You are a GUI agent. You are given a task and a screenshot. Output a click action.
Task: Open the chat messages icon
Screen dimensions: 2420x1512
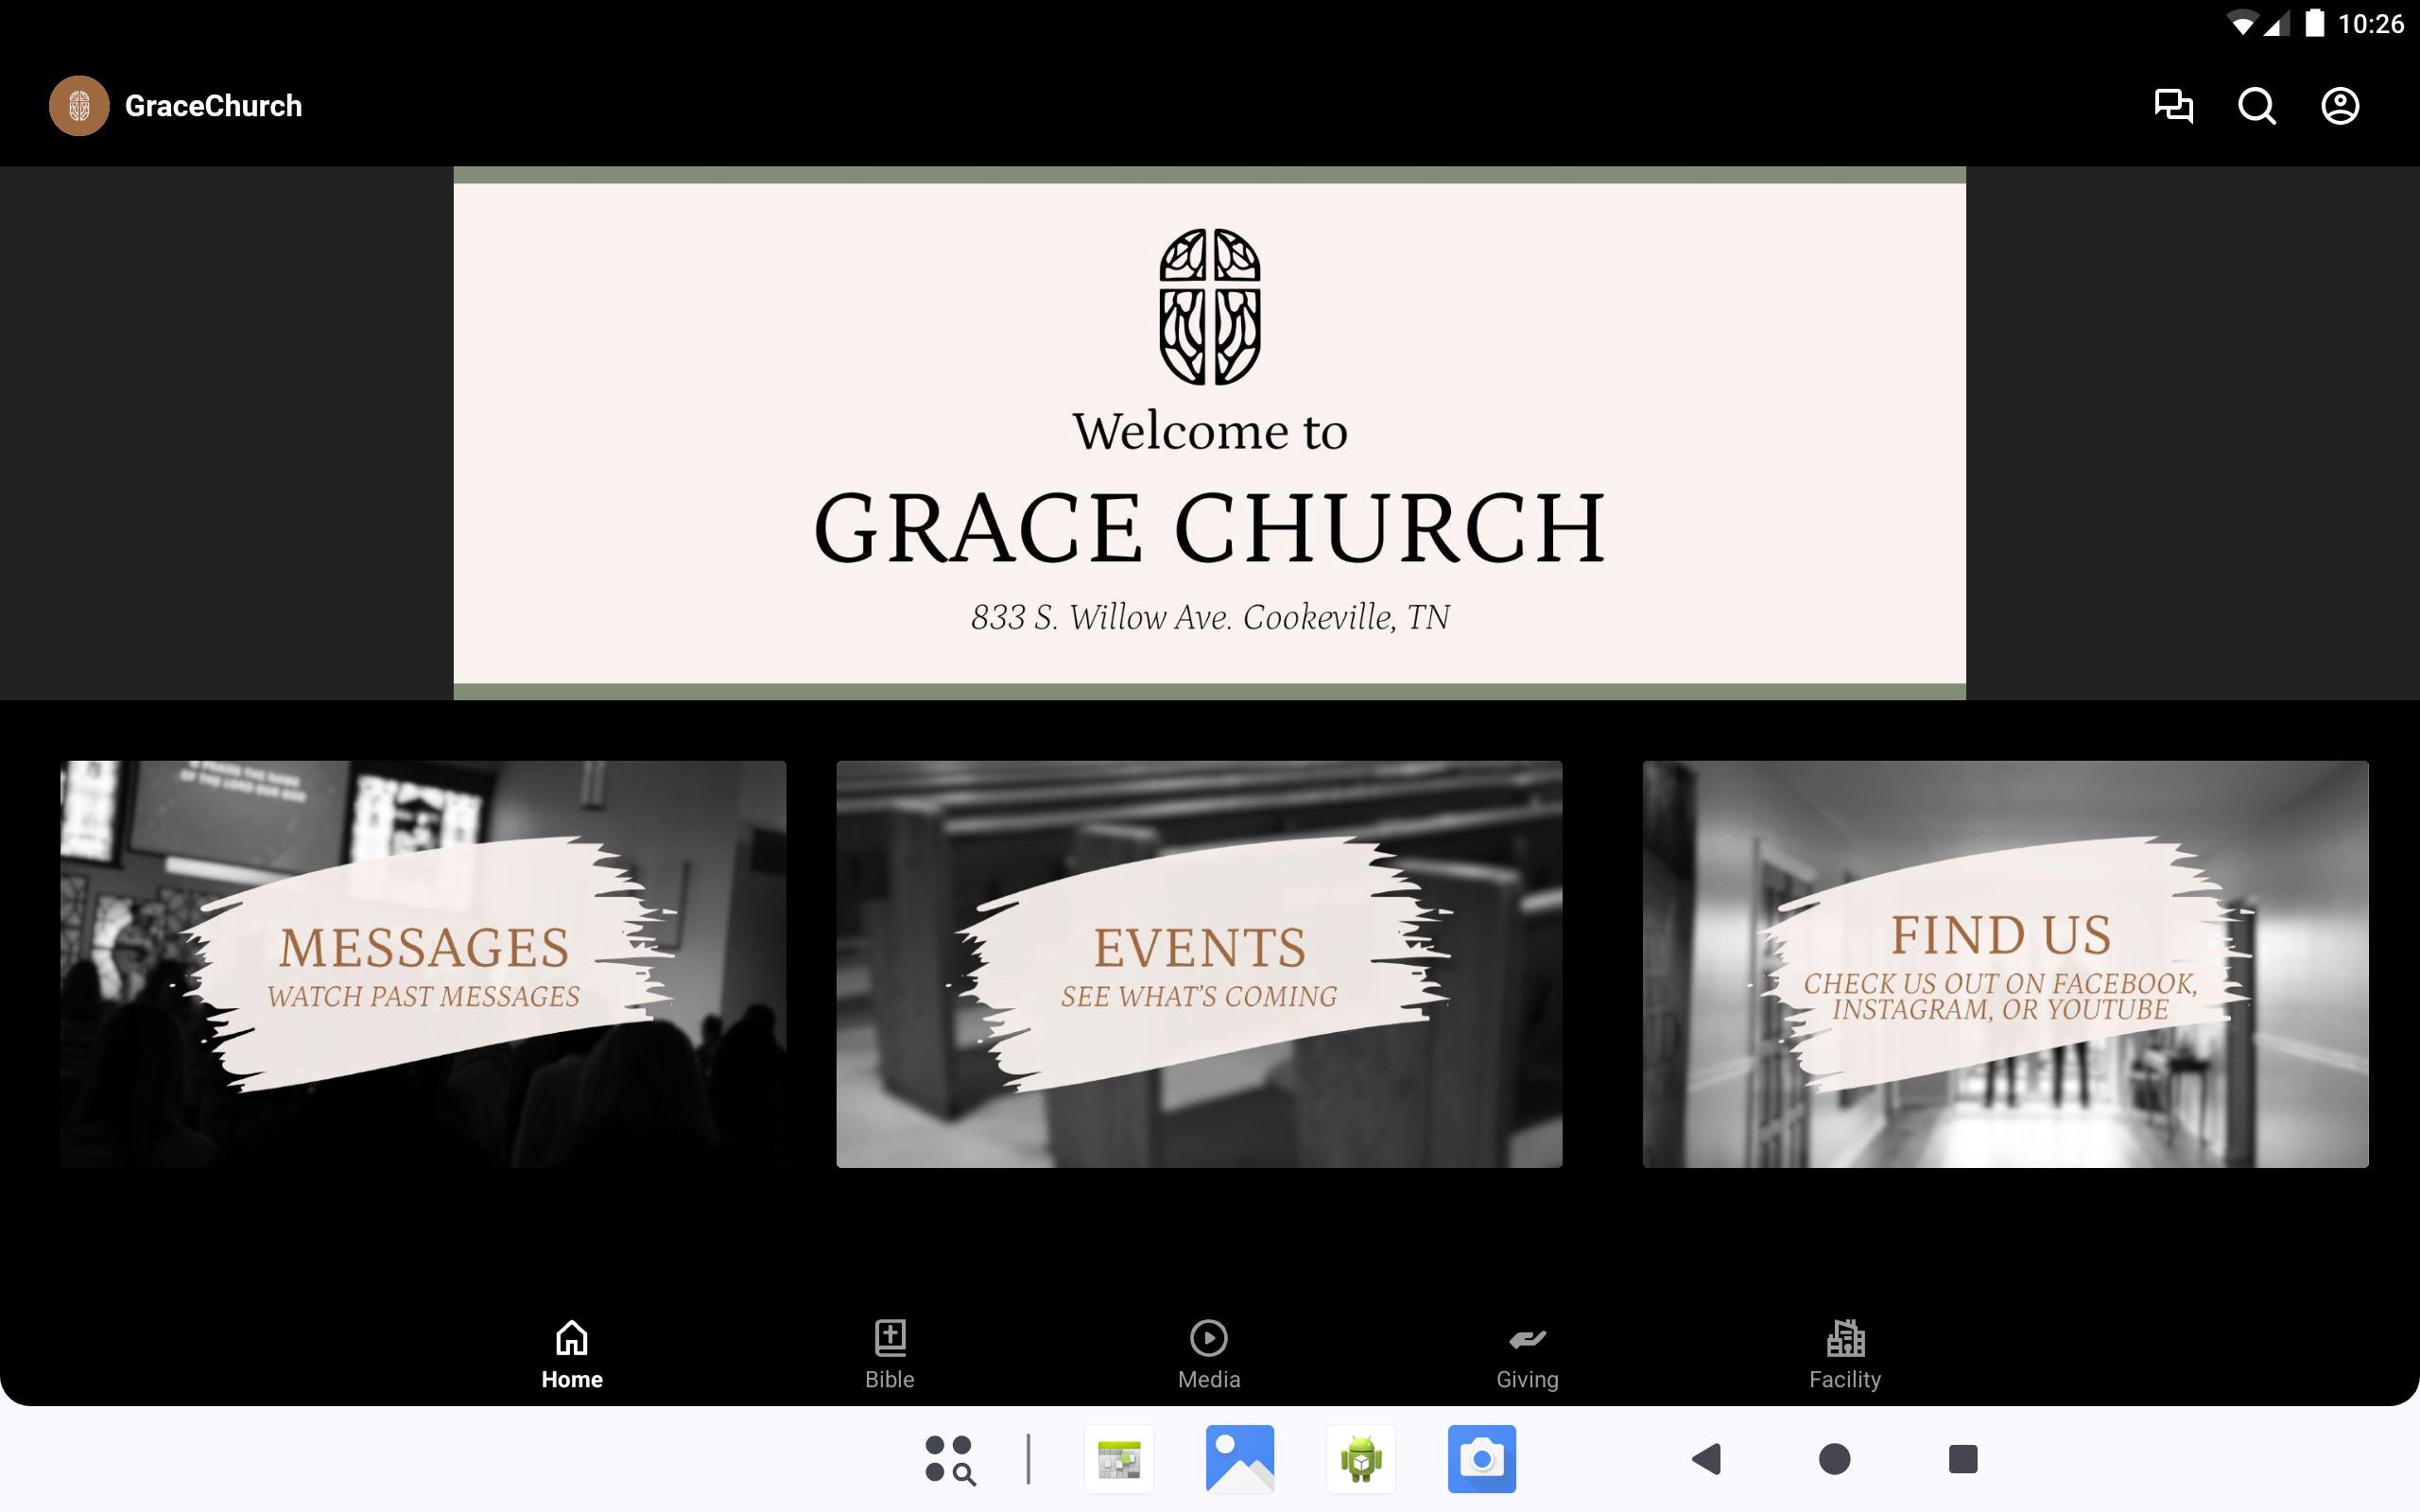[2172, 106]
